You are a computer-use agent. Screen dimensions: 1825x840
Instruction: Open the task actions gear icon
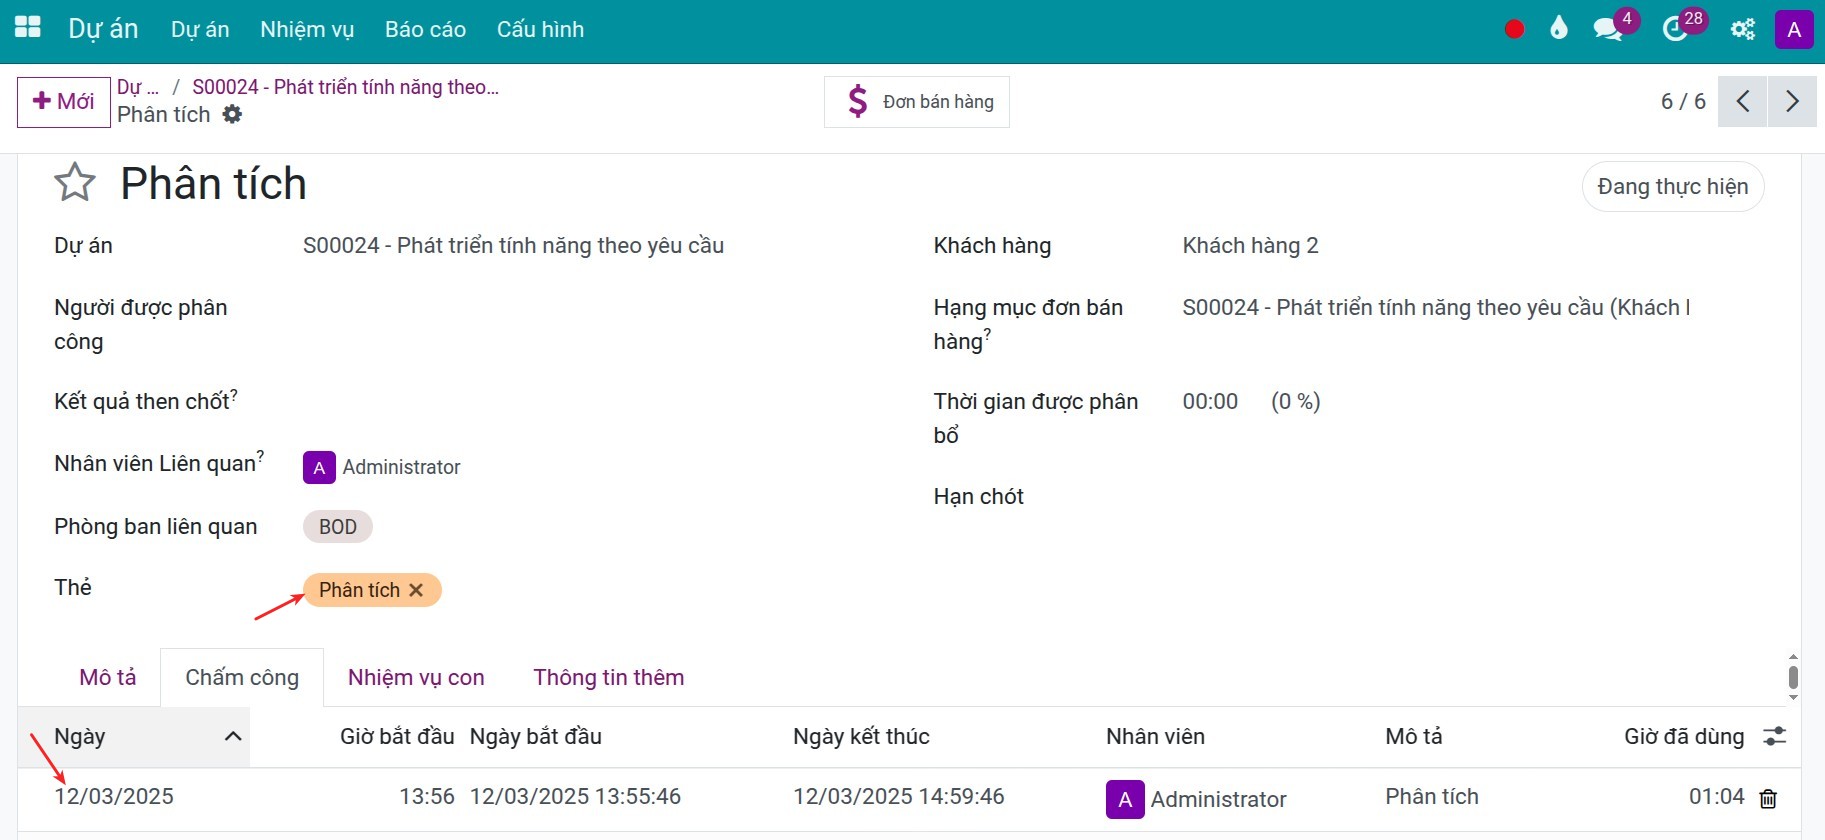pos(232,114)
